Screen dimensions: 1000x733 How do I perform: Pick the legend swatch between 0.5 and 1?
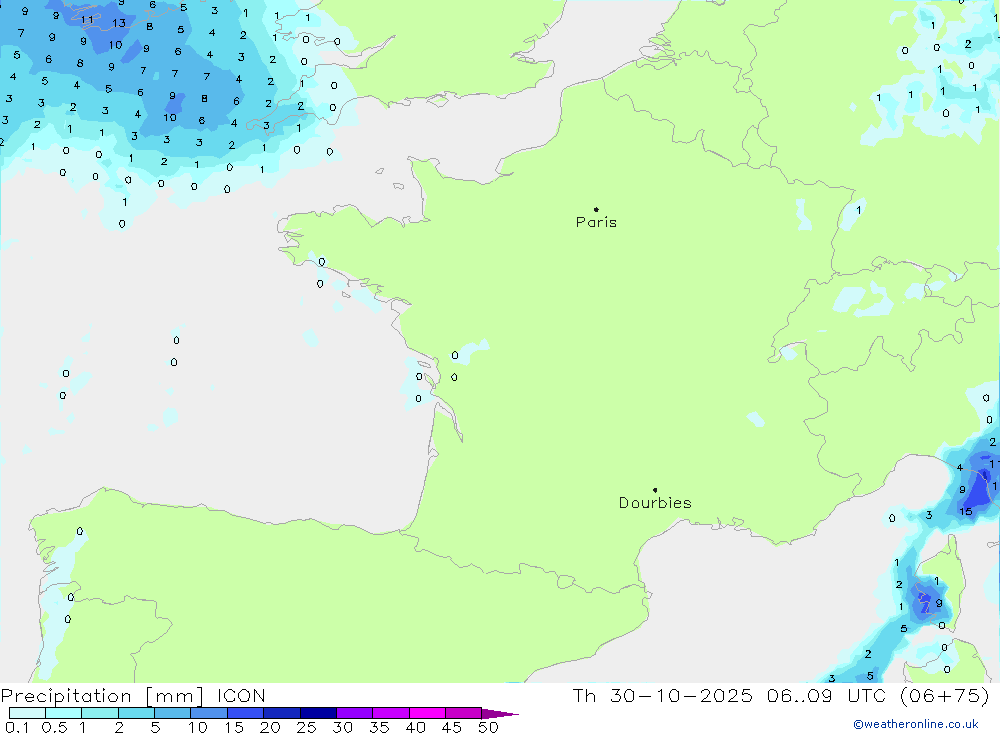point(64,713)
